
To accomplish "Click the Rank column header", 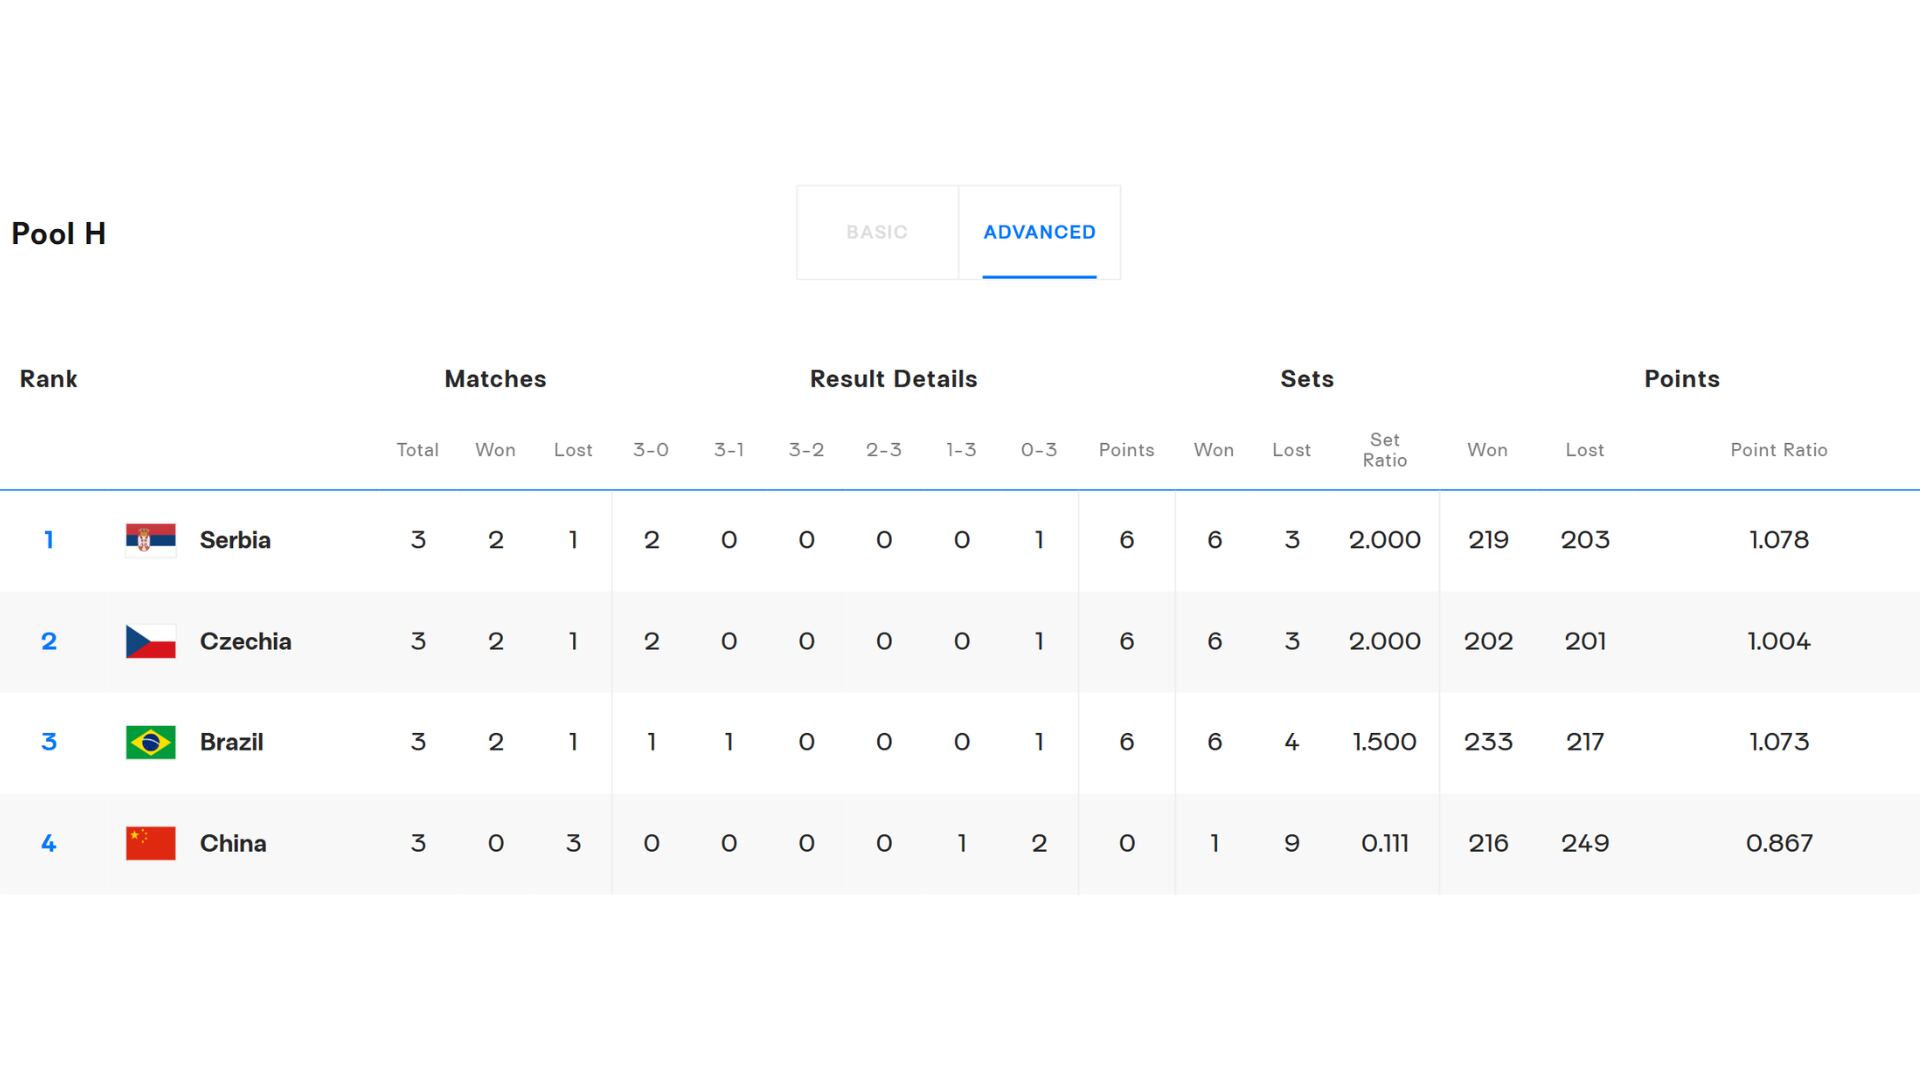I will click(48, 379).
